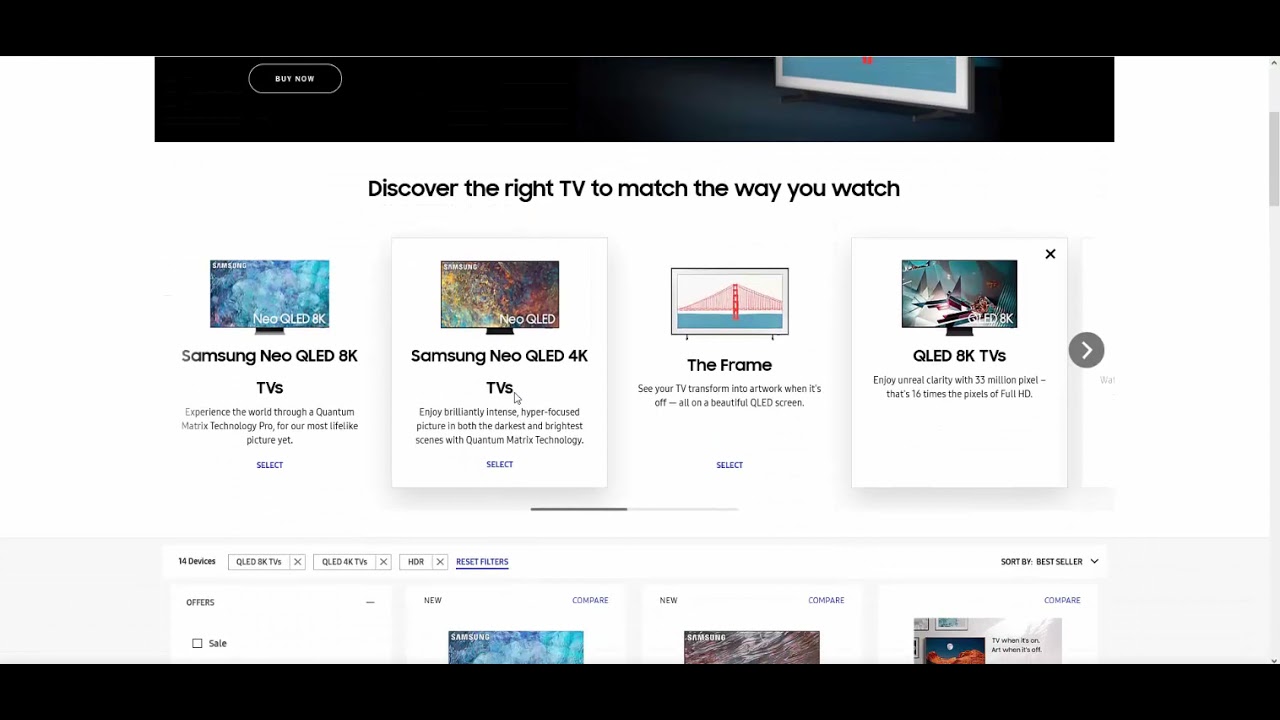Select The Frame category link
The image size is (1280, 720).
[x=729, y=465]
